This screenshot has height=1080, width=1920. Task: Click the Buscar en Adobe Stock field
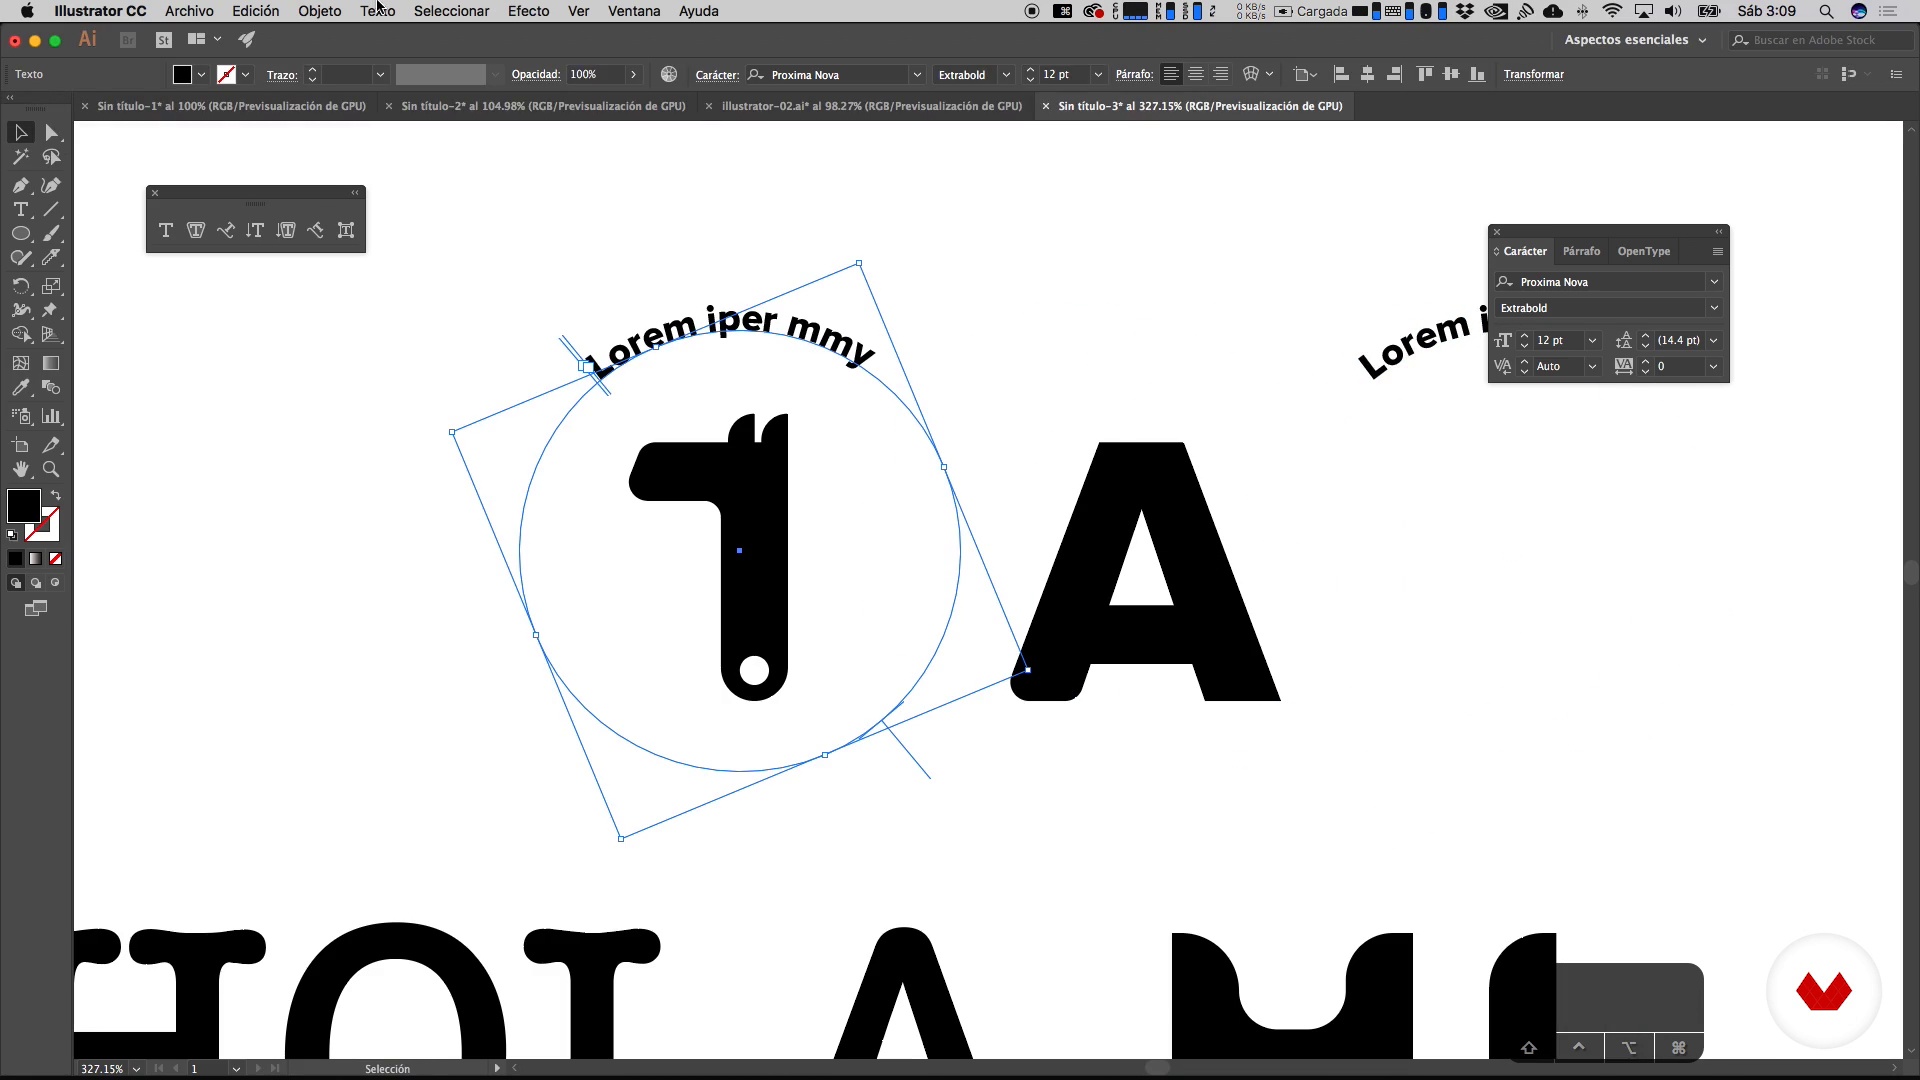[1823, 40]
